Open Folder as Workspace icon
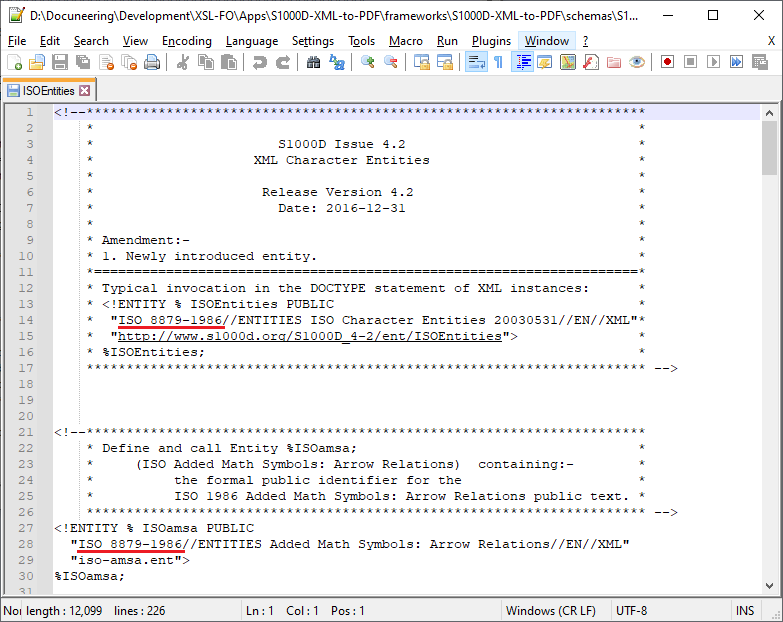The image size is (783, 622). pyautogui.click(x=614, y=62)
